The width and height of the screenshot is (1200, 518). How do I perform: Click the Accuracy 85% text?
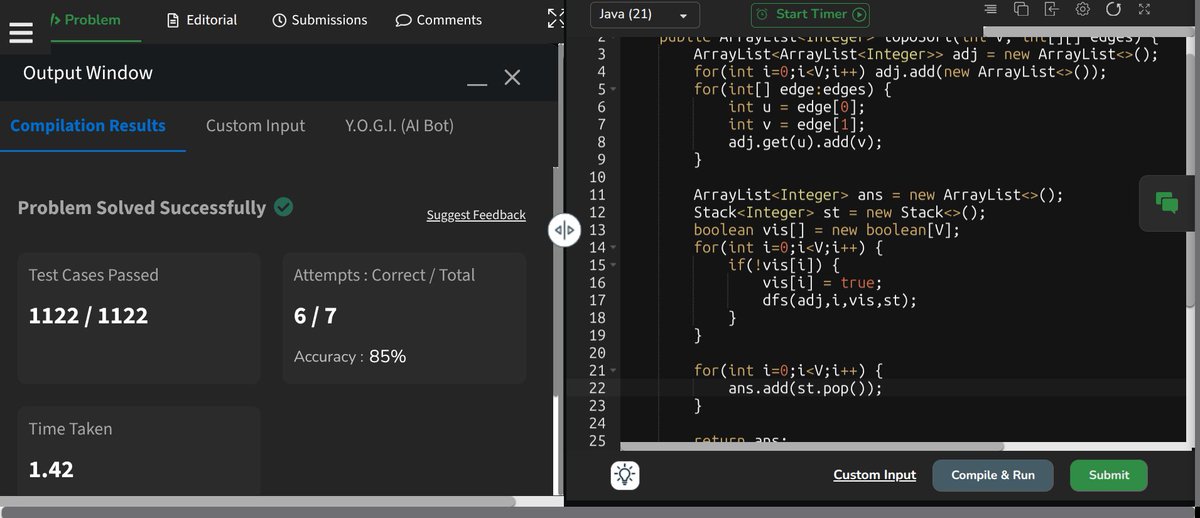350,356
